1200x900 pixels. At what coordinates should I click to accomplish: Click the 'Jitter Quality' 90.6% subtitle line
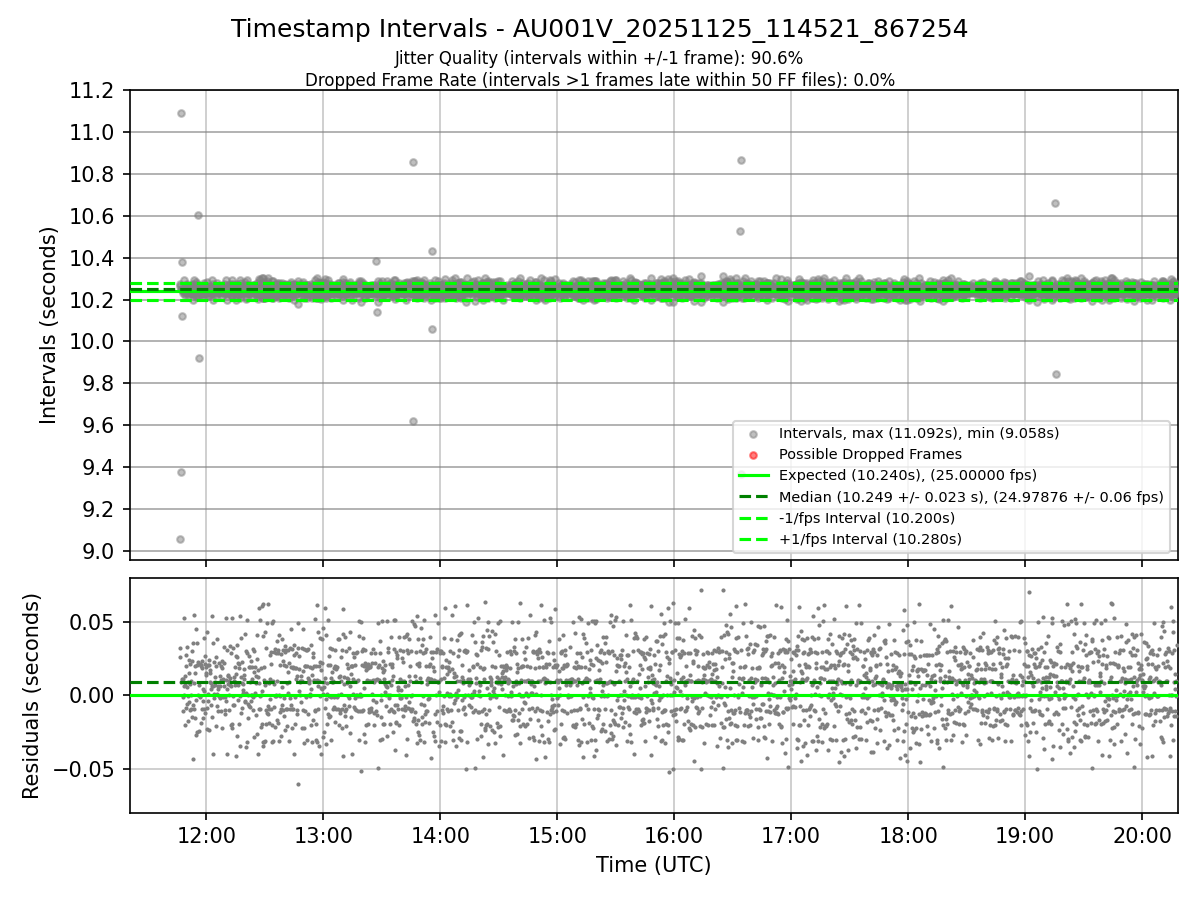pos(599,58)
